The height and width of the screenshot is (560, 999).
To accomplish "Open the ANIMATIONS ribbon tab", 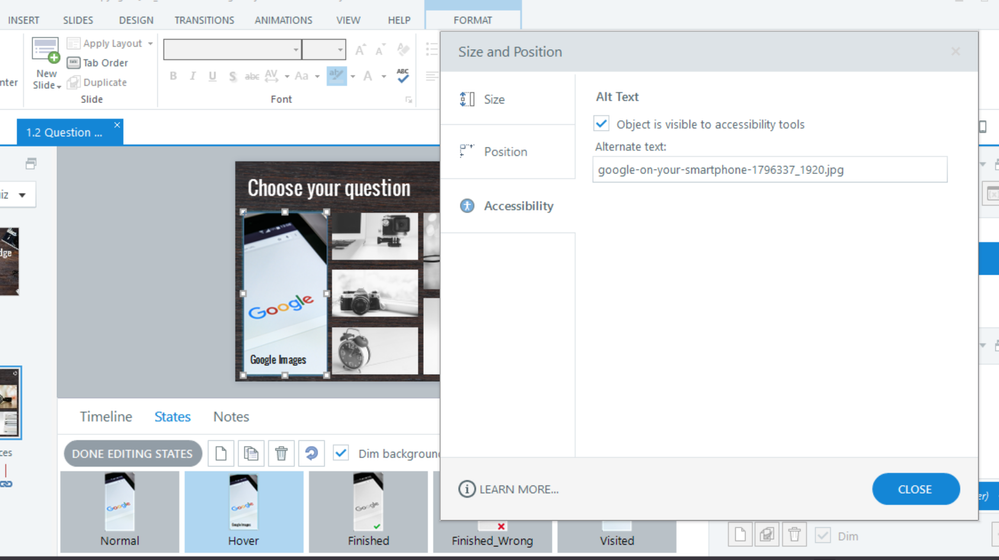I will click(x=284, y=20).
